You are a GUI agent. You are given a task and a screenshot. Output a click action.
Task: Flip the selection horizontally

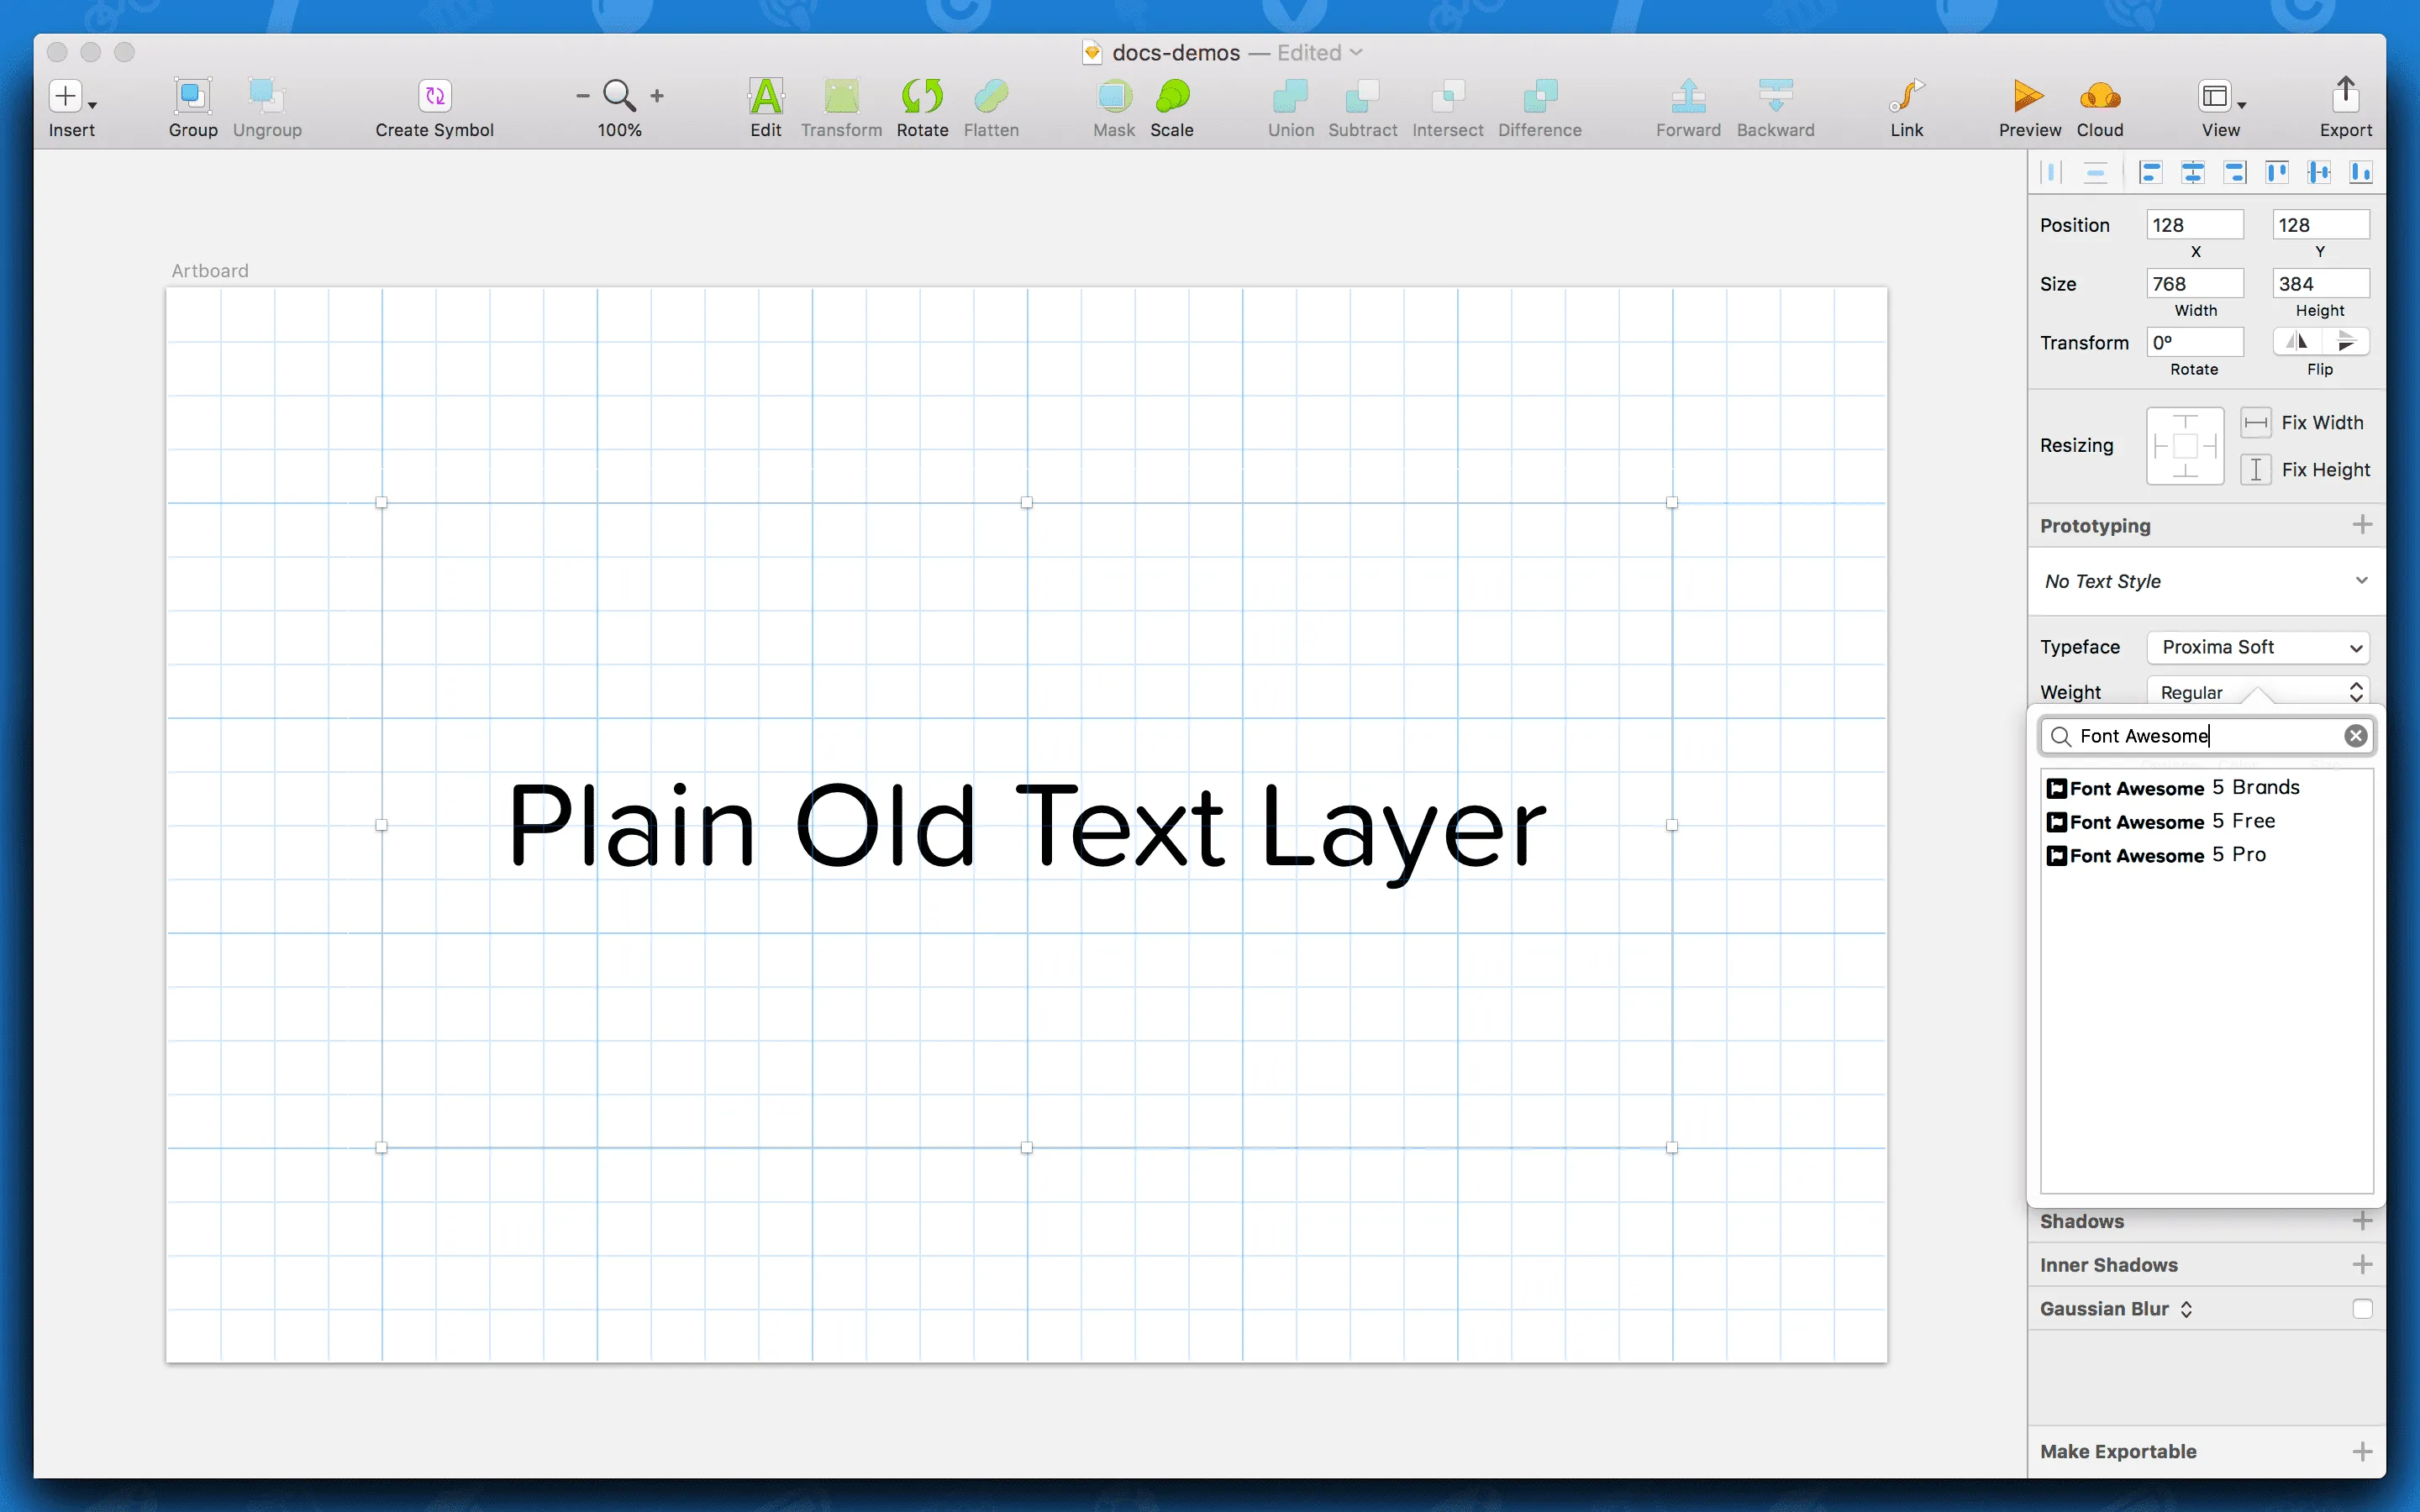click(x=2296, y=341)
